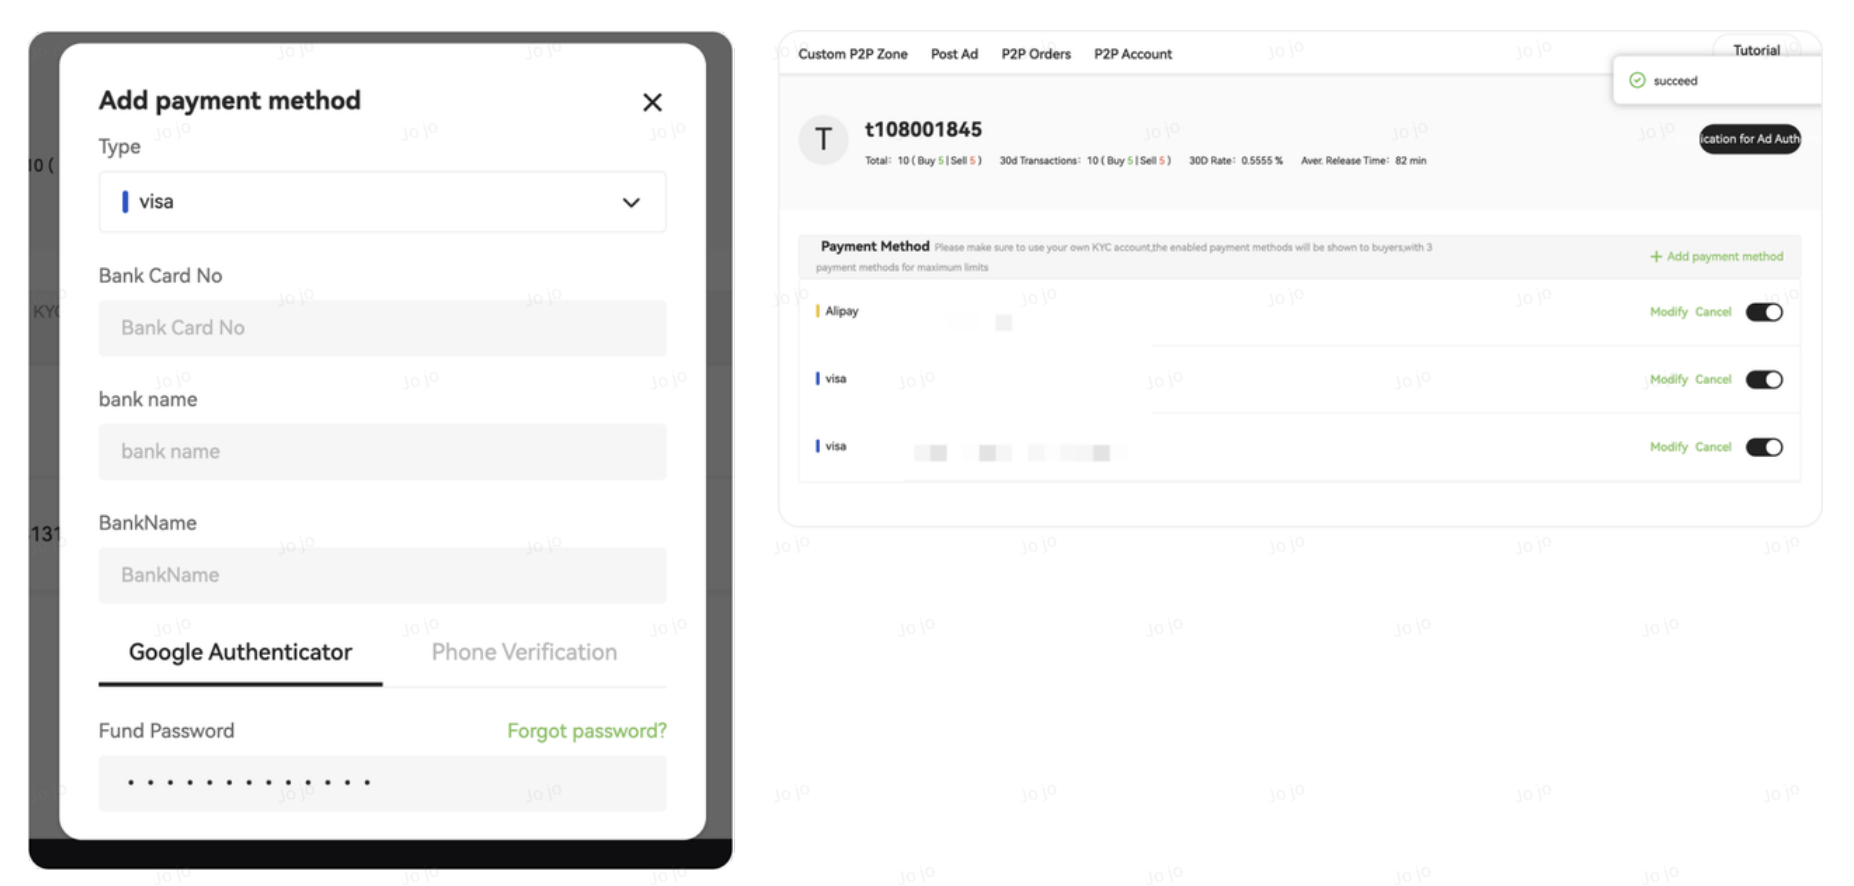Open the Tutorial button
This screenshot has height=886, width=1854.
point(1756,50)
